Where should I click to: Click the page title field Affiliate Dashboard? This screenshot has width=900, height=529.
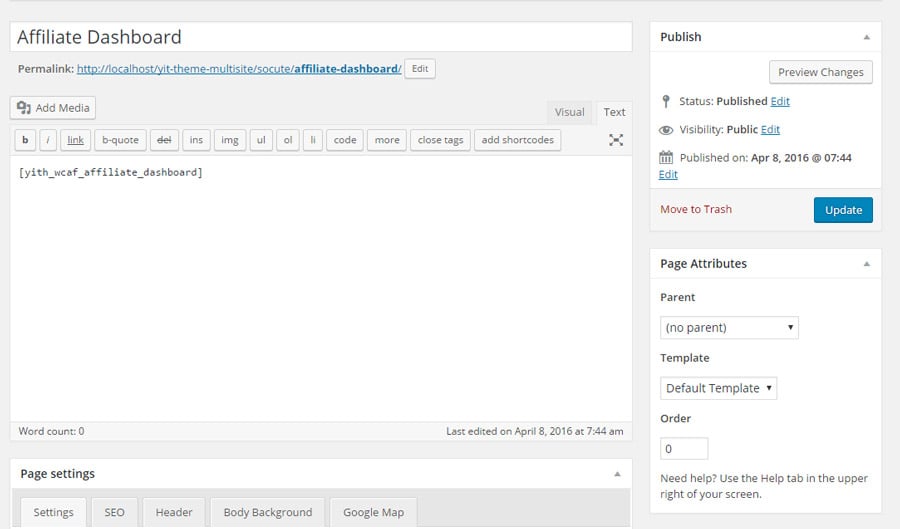[x=321, y=37]
